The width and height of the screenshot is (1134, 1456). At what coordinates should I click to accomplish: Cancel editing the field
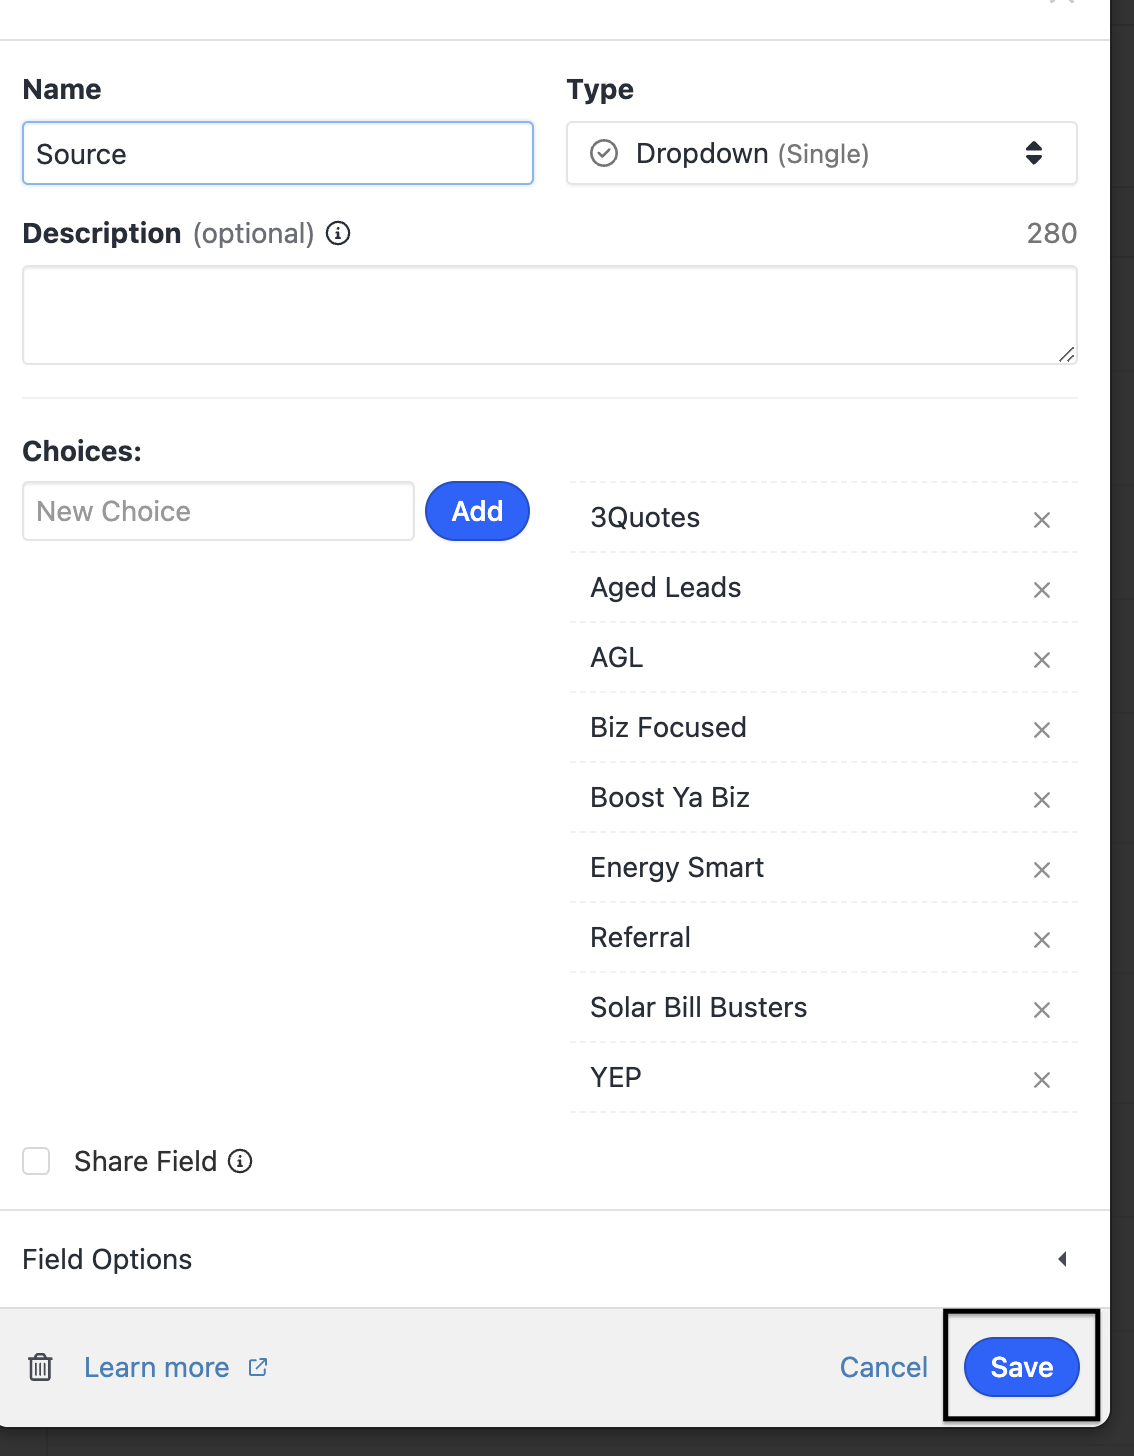[883, 1367]
